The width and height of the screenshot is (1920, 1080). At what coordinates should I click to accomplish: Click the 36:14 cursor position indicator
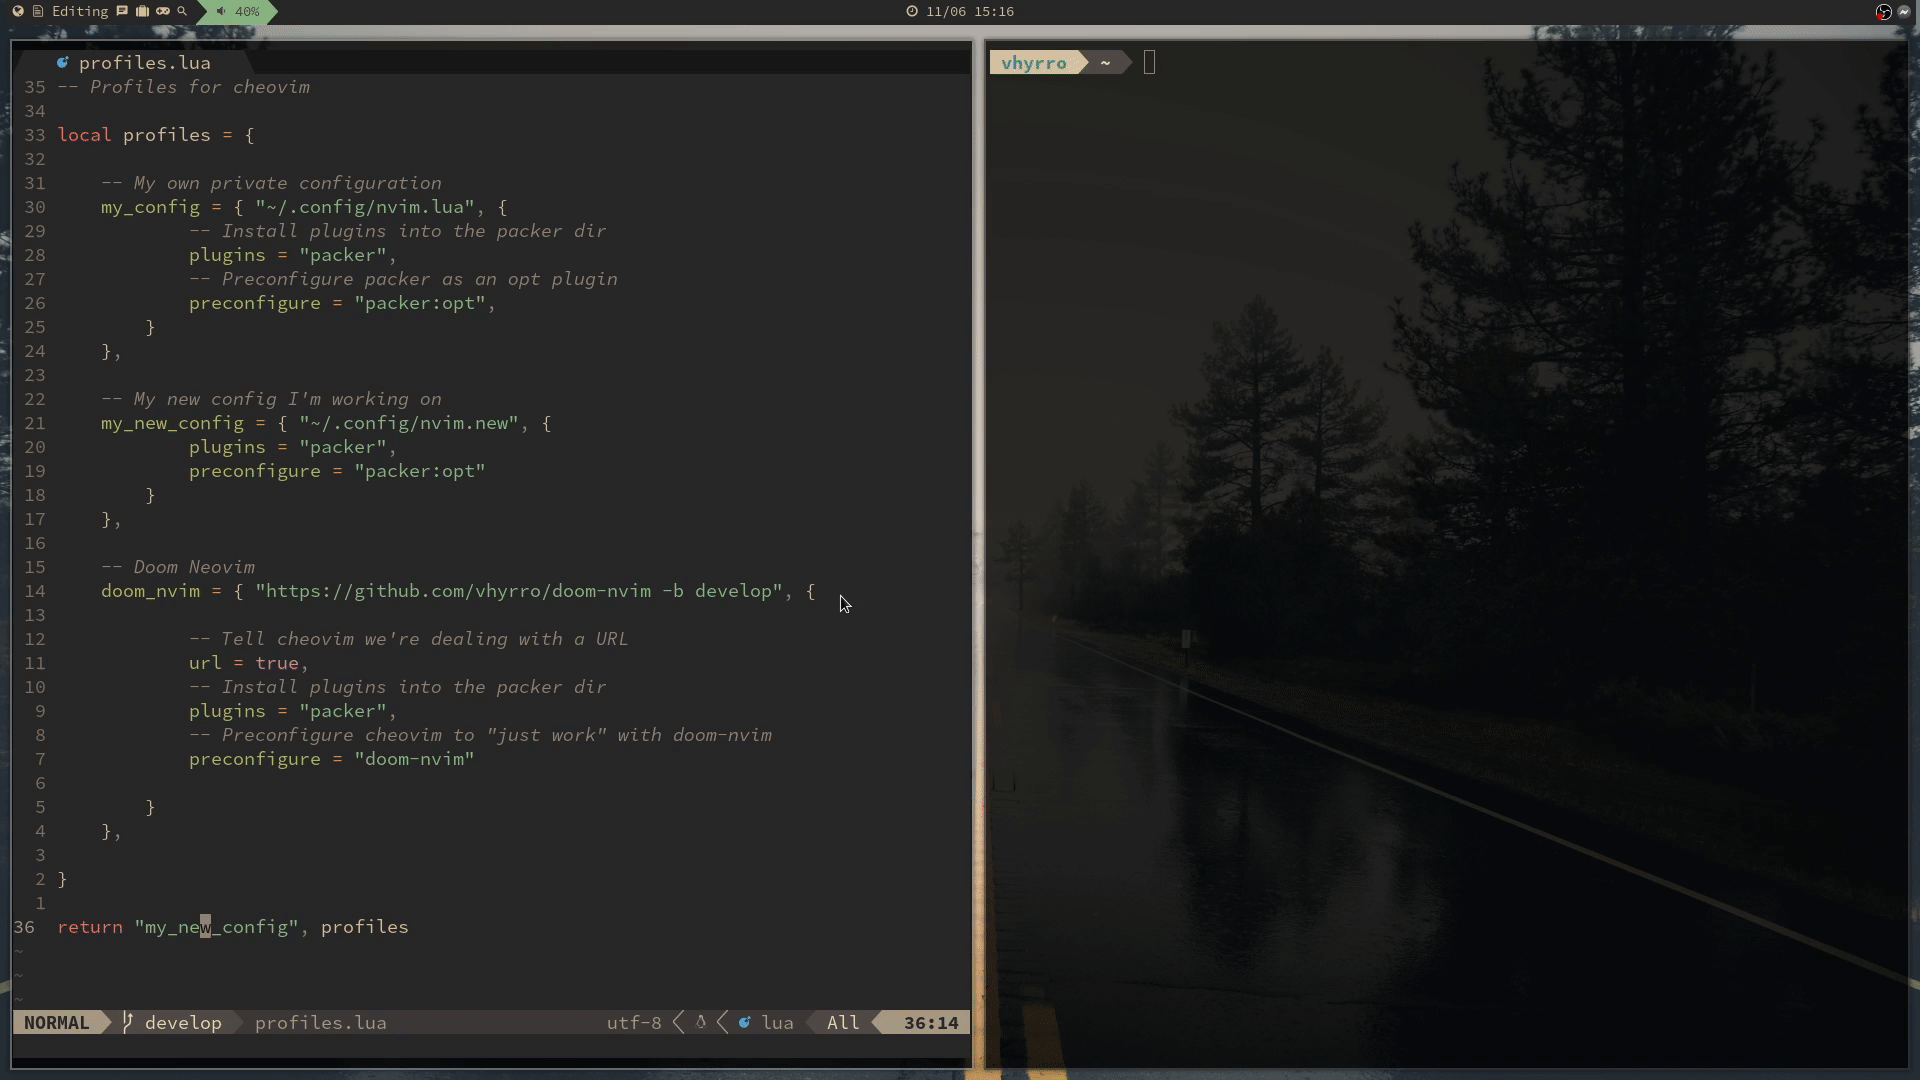(x=930, y=1023)
